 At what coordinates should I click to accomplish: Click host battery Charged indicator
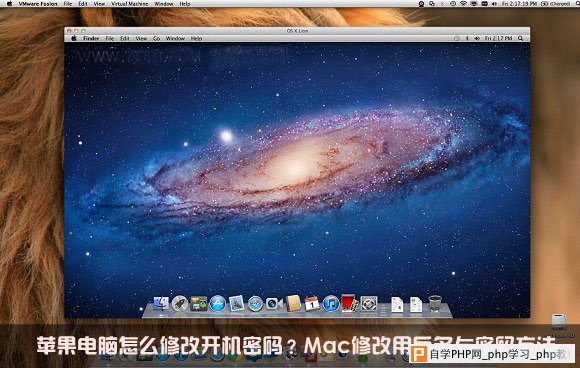[x=556, y=4]
